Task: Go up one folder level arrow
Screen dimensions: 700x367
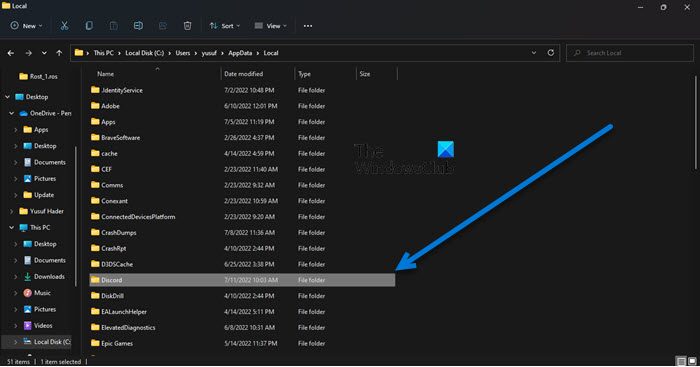Action: pos(59,53)
